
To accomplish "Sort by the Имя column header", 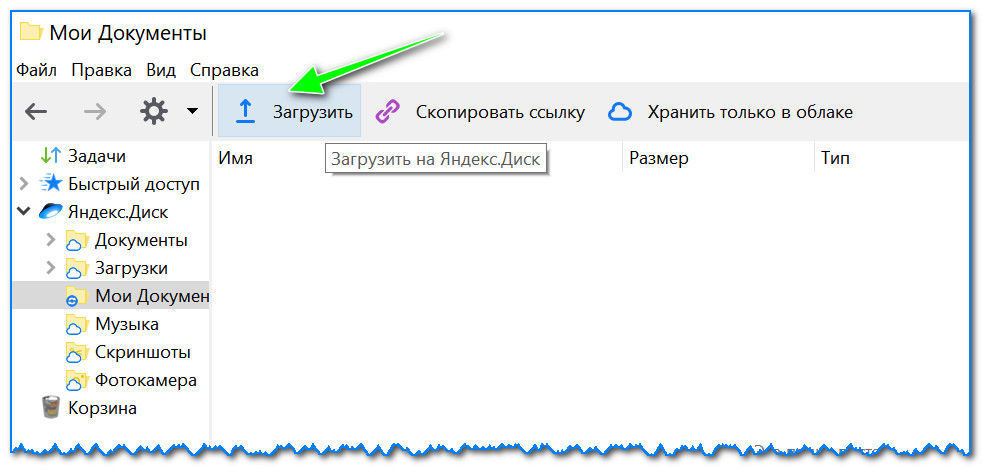I will click(235, 159).
